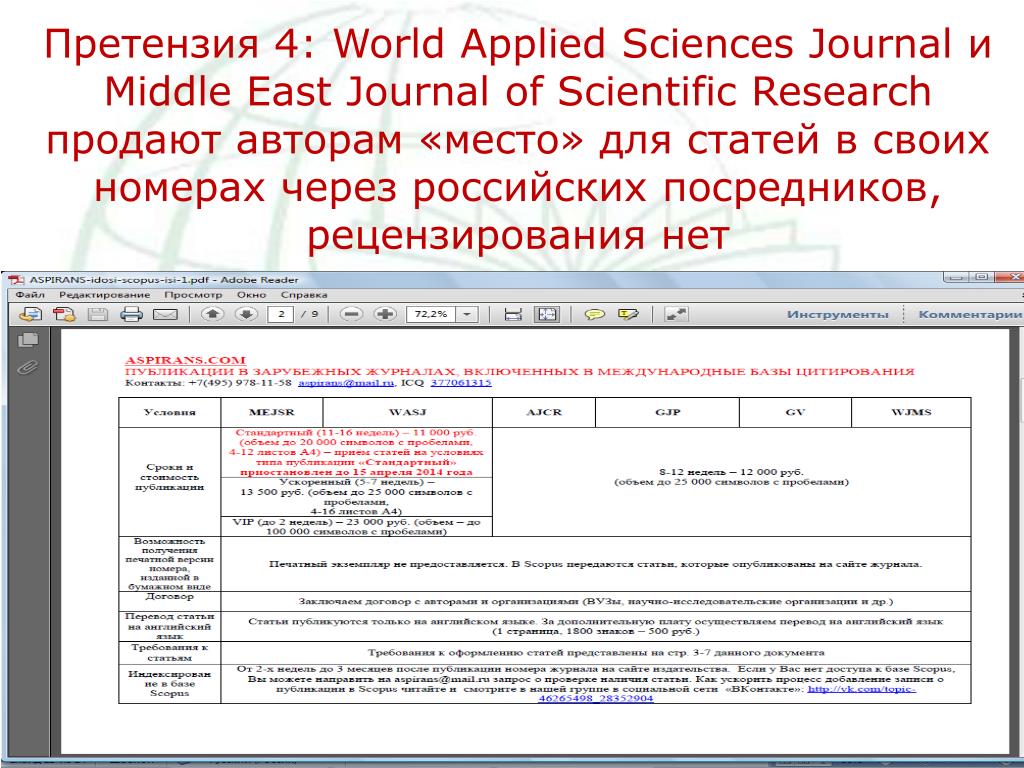This screenshot has width=1024, height=768.
Task: Open the Редактирование menu
Action: tap(104, 295)
